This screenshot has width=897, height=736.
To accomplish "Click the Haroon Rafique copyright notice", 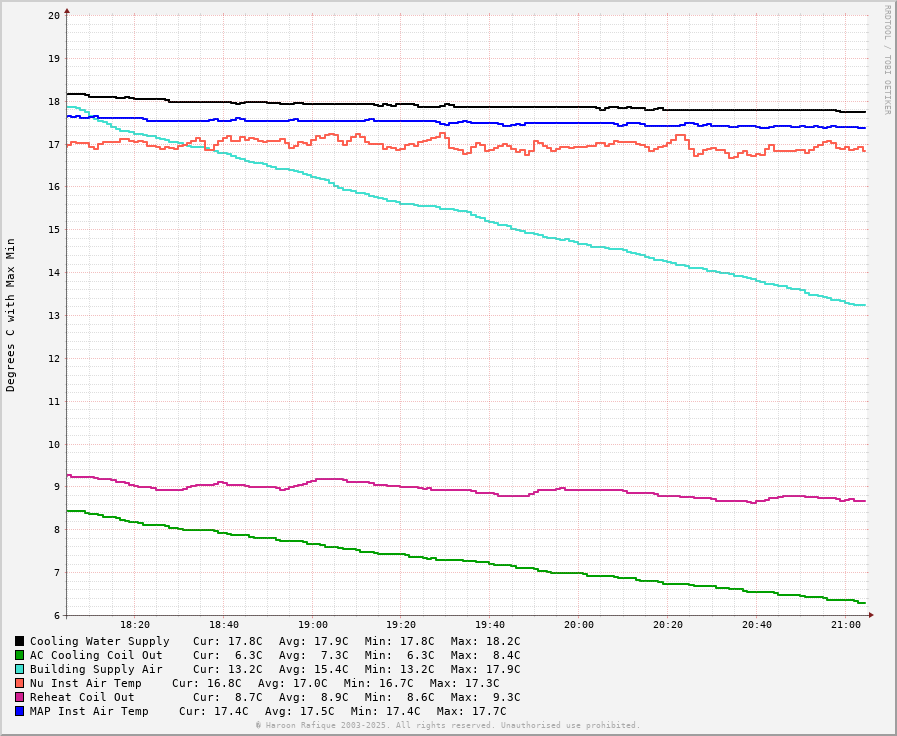I will (x=447, y=725).
